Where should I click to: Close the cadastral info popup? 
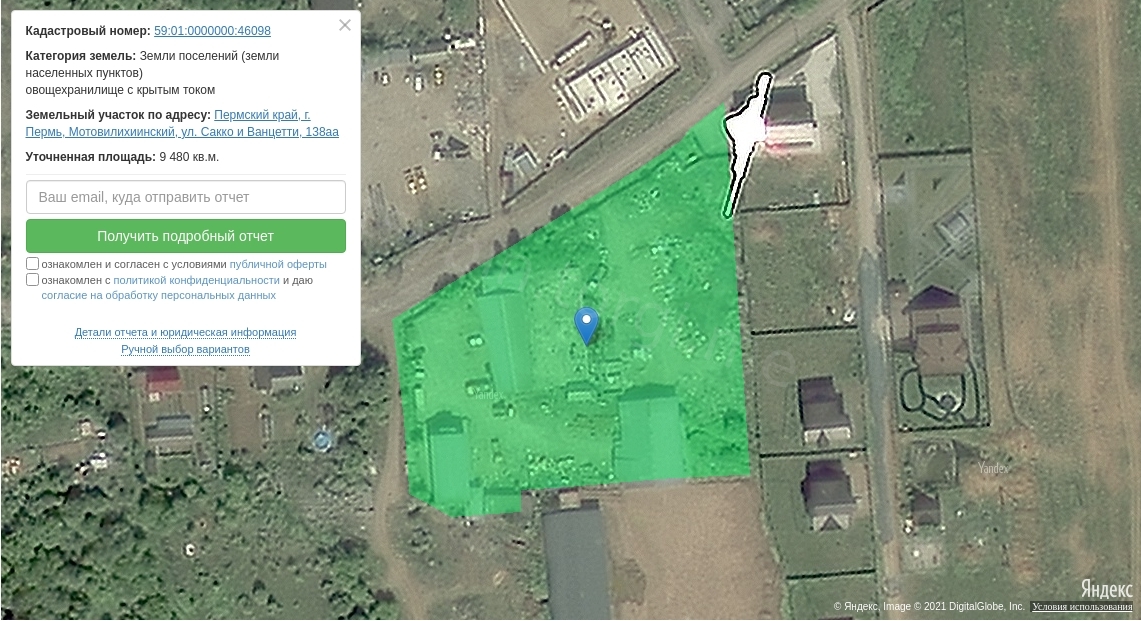pyautogui.click(x=345, y=25)
